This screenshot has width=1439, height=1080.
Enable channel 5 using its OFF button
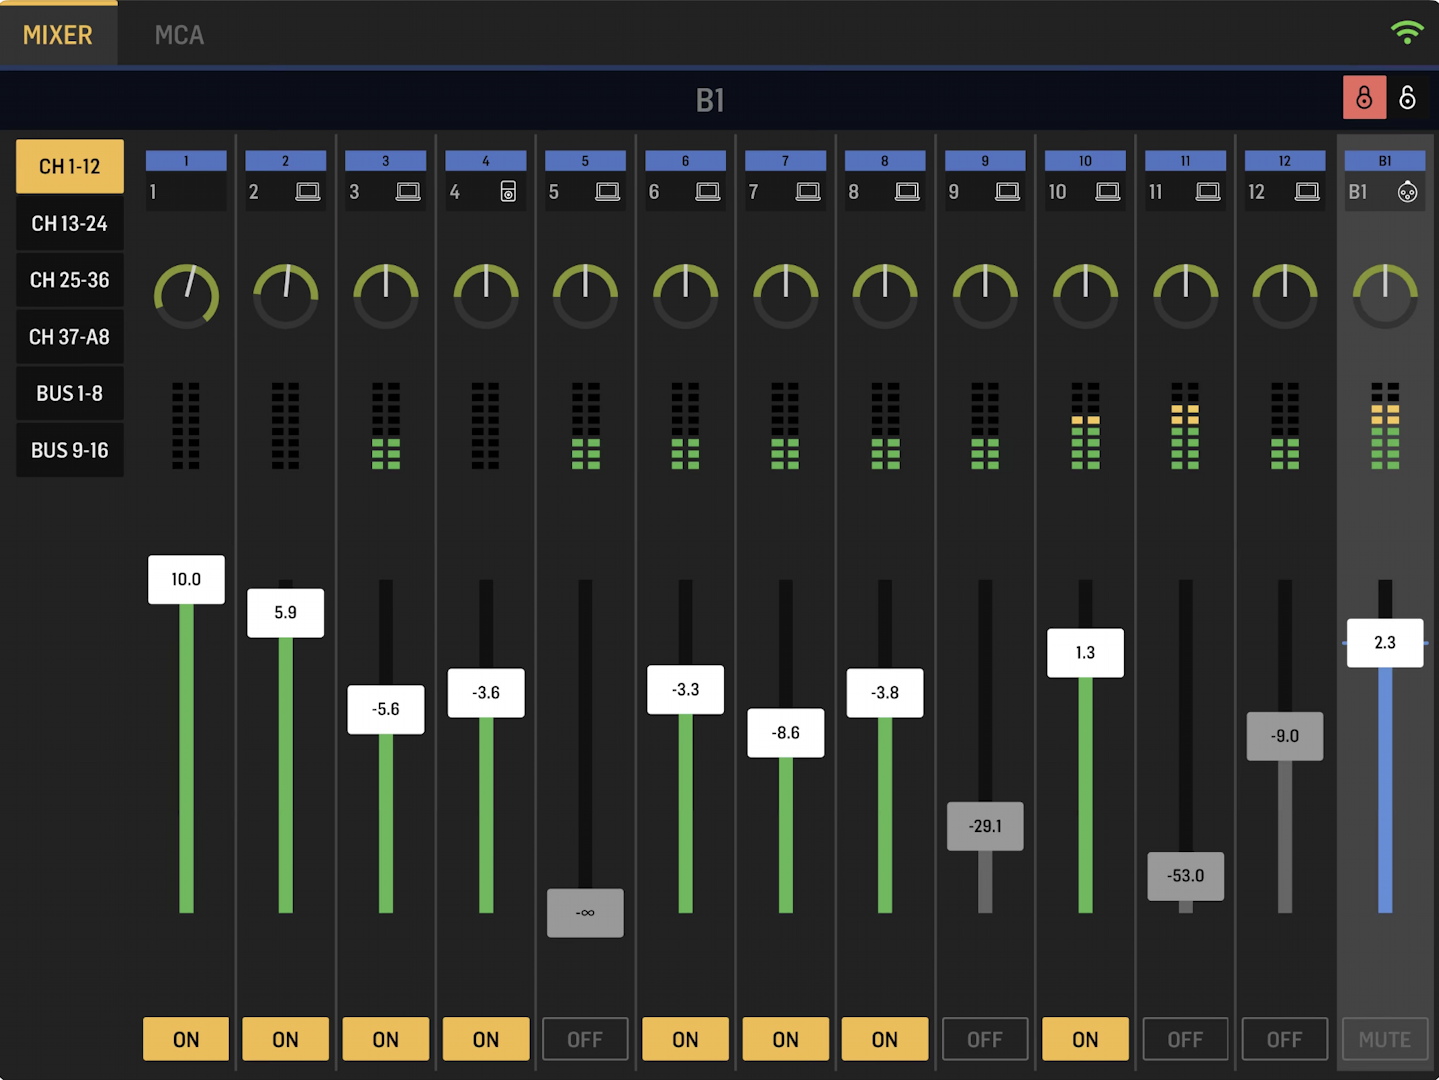pos(585,1039)
